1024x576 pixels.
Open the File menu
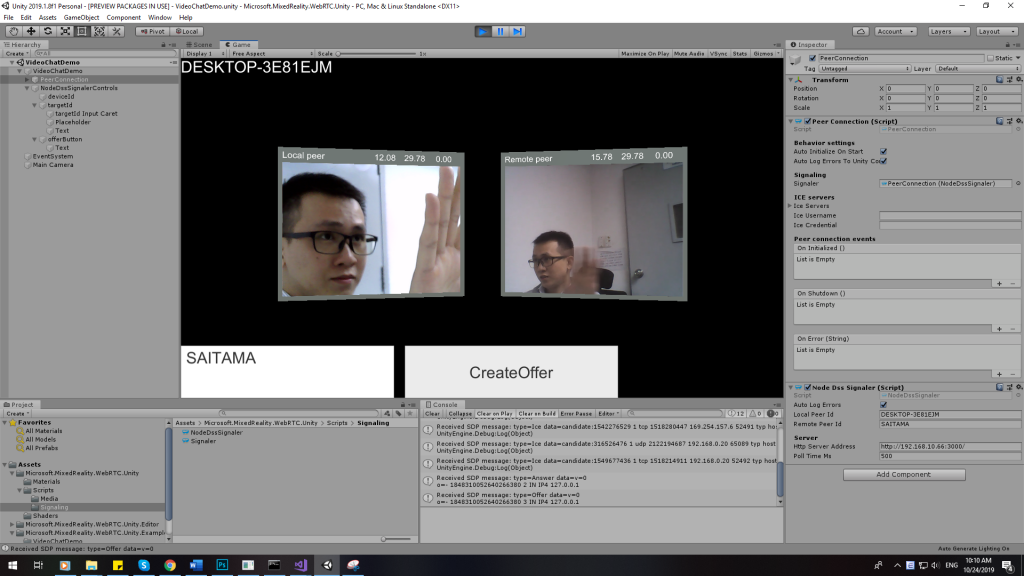(8, 18)
